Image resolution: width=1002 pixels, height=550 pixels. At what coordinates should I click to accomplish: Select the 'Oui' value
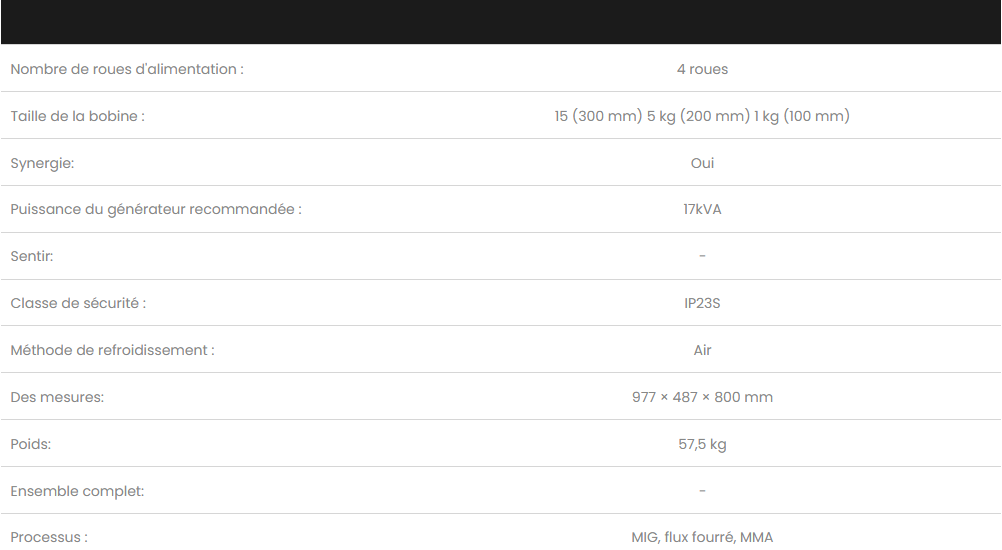[x=702, y=163]
